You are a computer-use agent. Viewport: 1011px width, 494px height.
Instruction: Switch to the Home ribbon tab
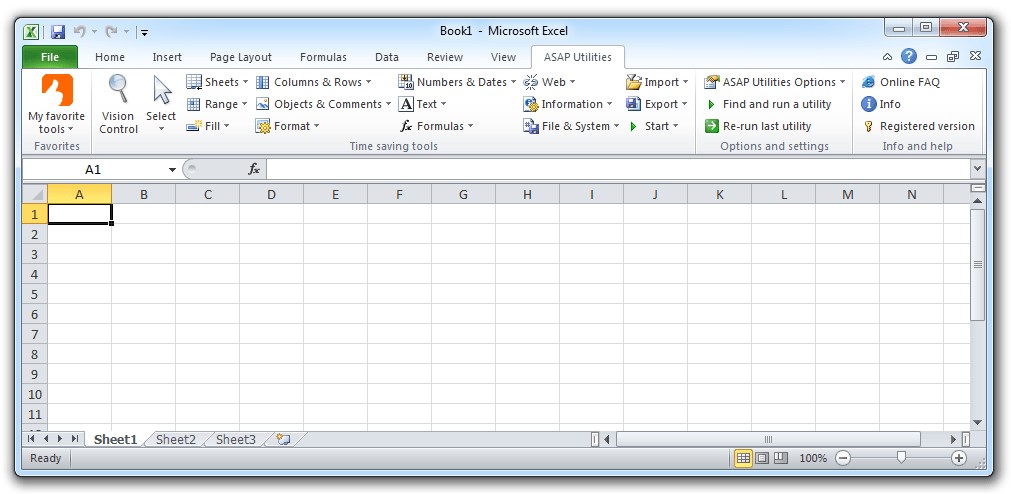pos(110,57)
